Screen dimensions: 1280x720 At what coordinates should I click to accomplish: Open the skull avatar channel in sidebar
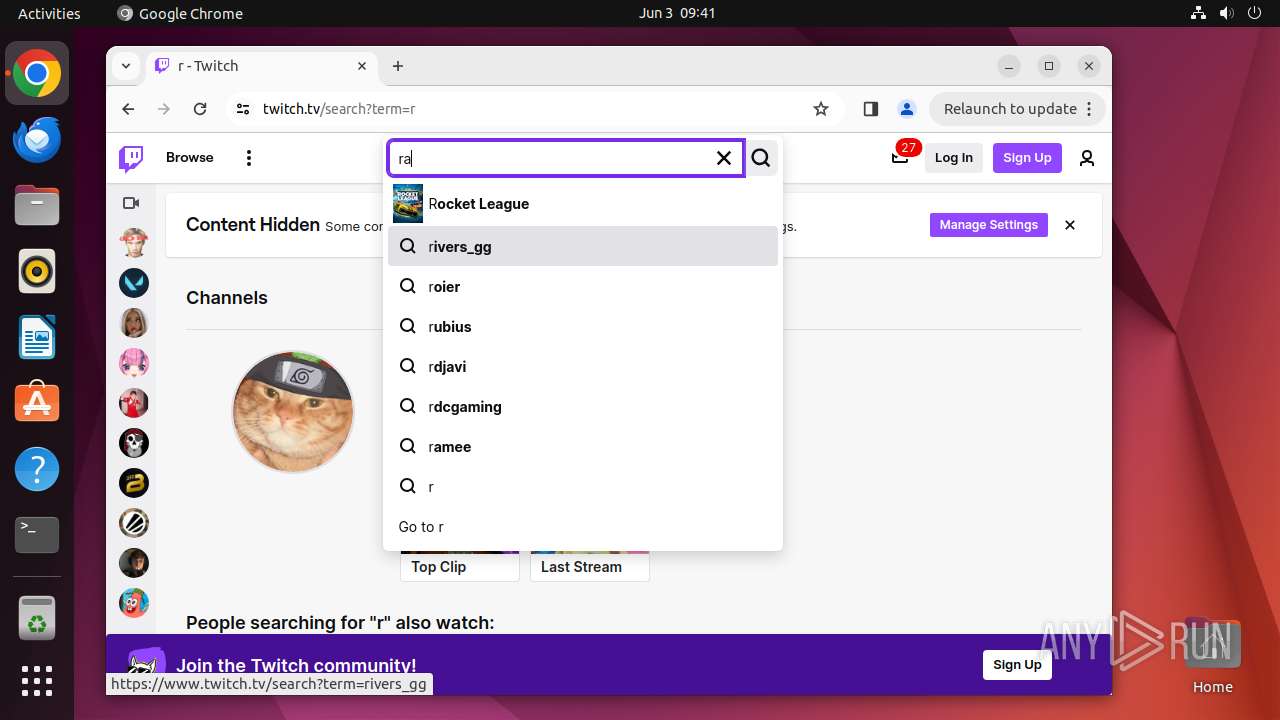[134, 442]
